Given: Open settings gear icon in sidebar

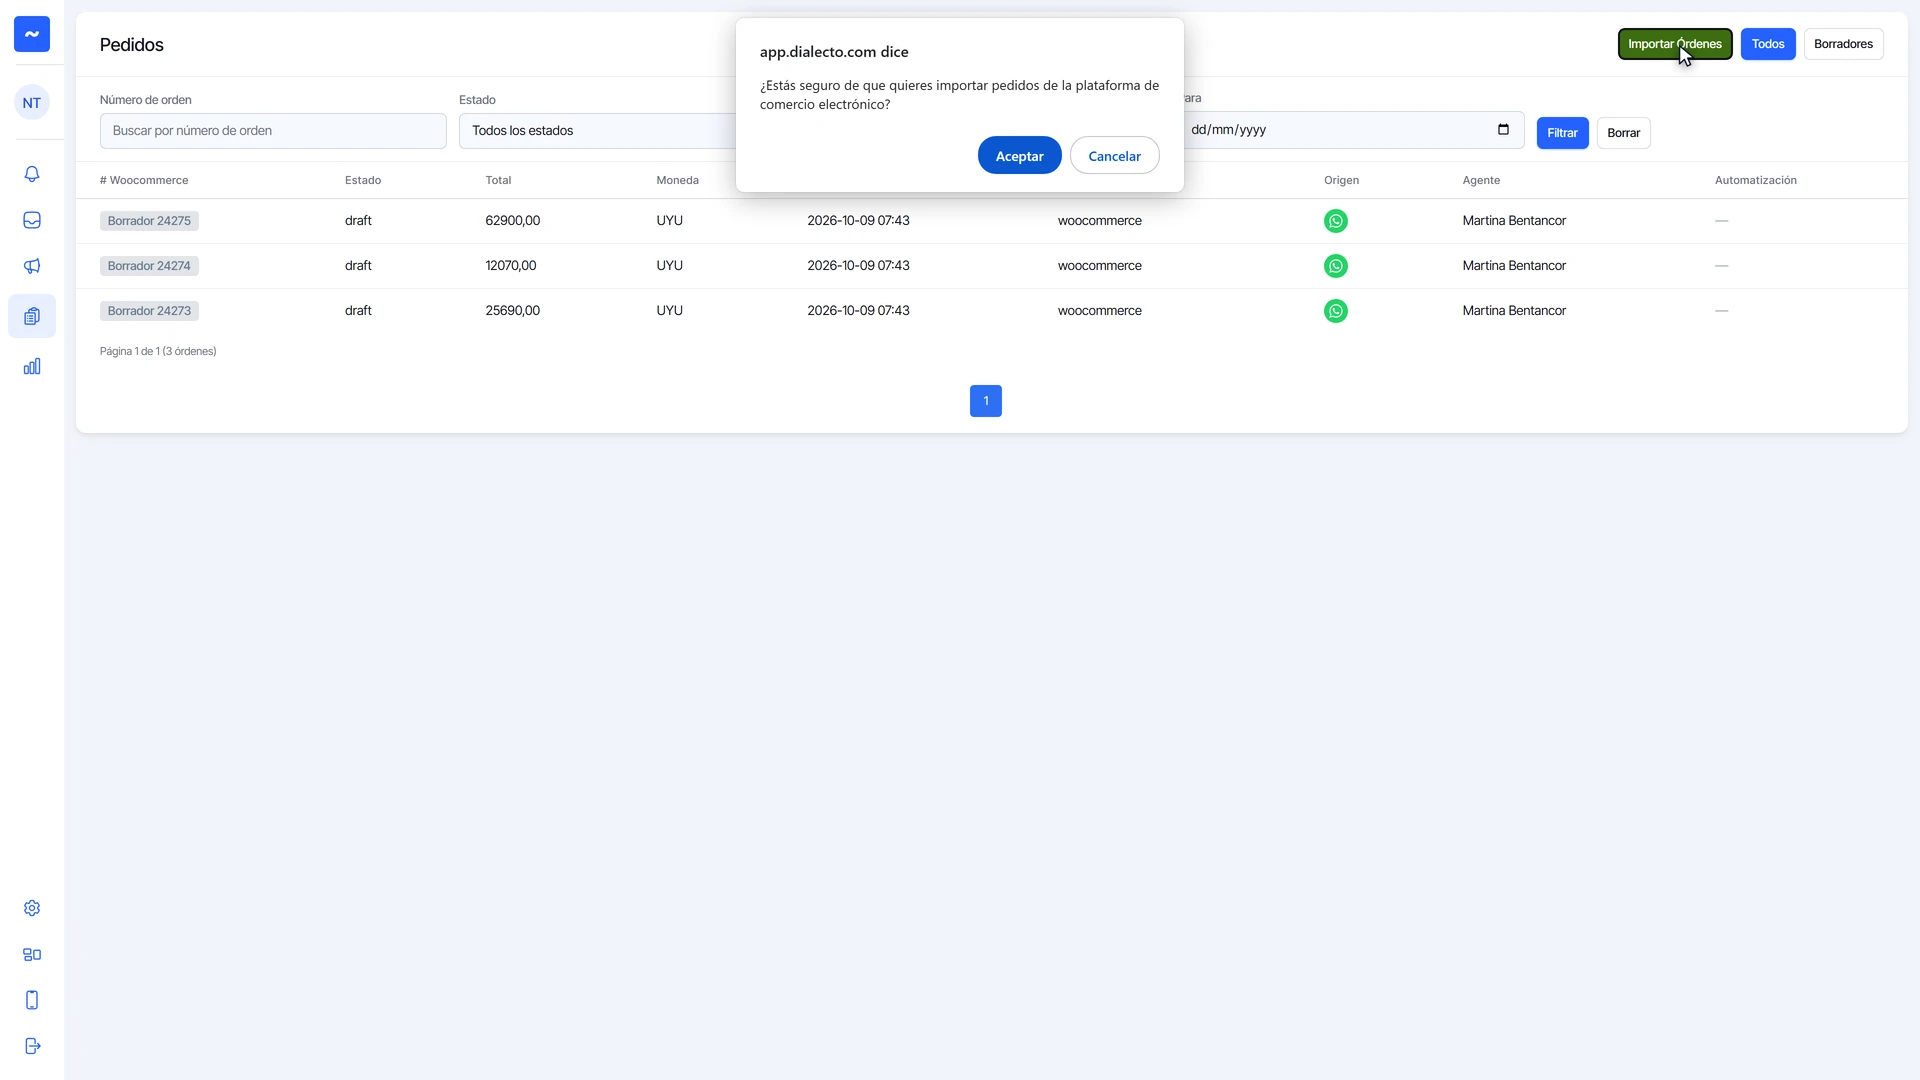Looking at the screenshot, I should (32, 908).
